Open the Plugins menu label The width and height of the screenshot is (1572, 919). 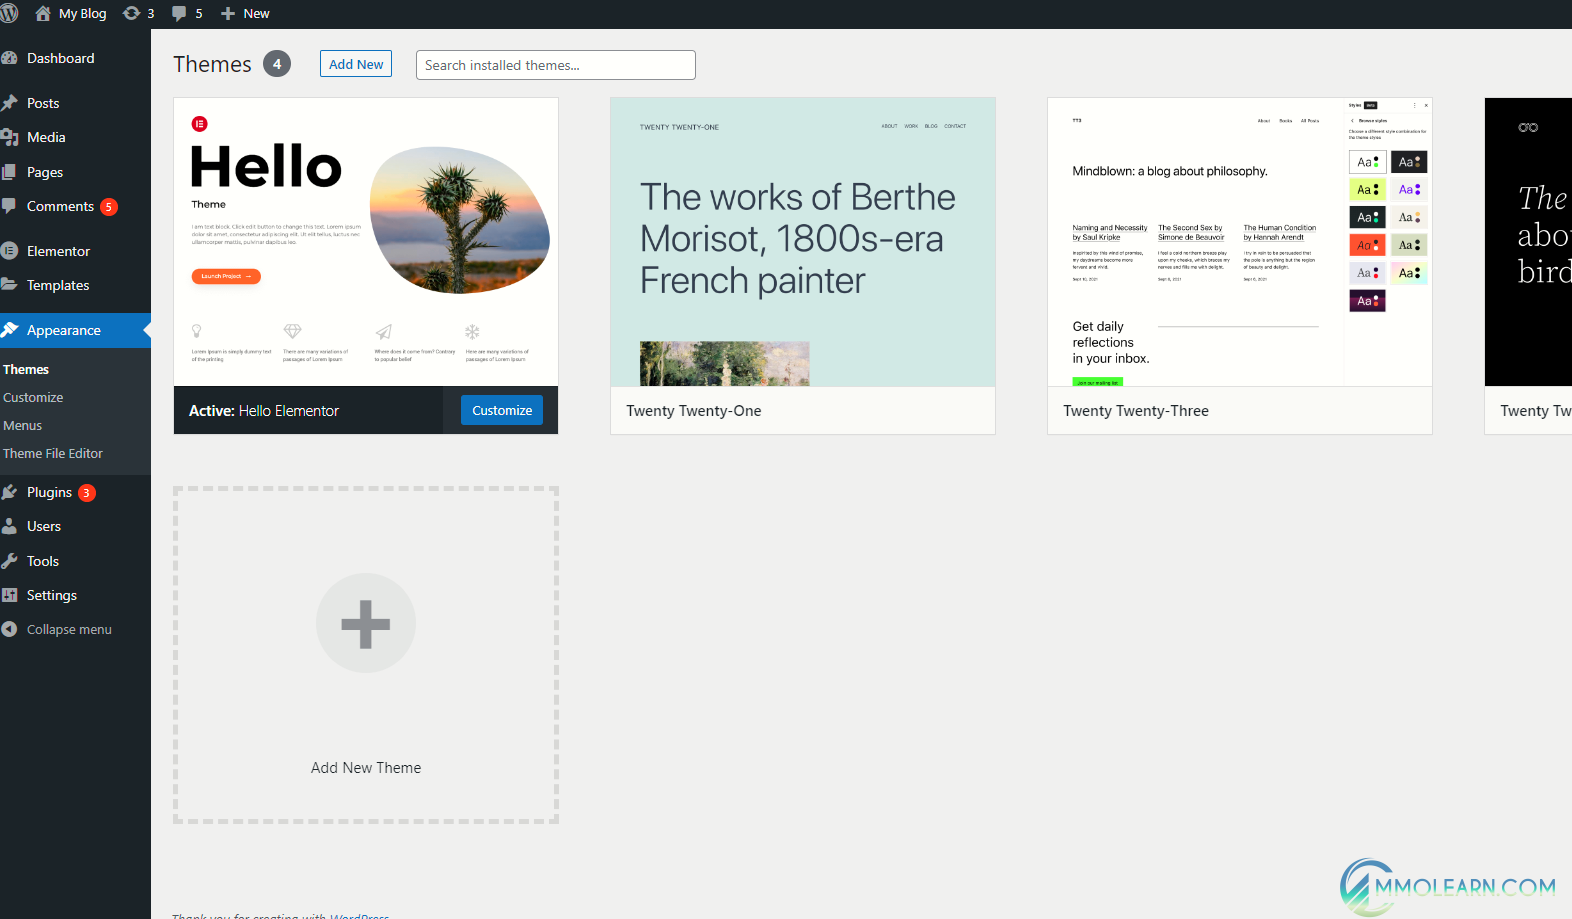click(49, 492)
